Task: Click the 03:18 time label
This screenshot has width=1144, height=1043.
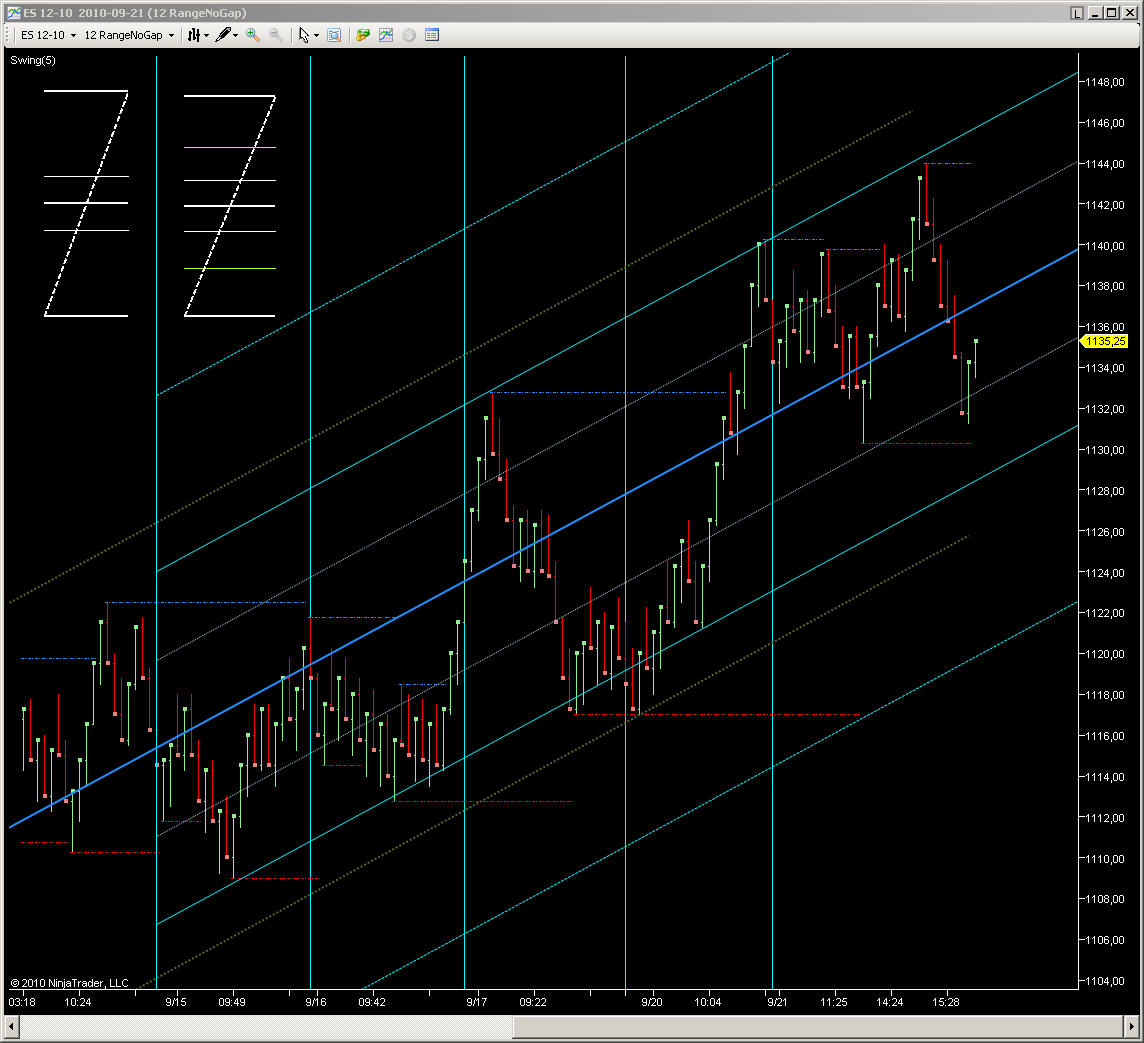Action: click(22, 1002)
